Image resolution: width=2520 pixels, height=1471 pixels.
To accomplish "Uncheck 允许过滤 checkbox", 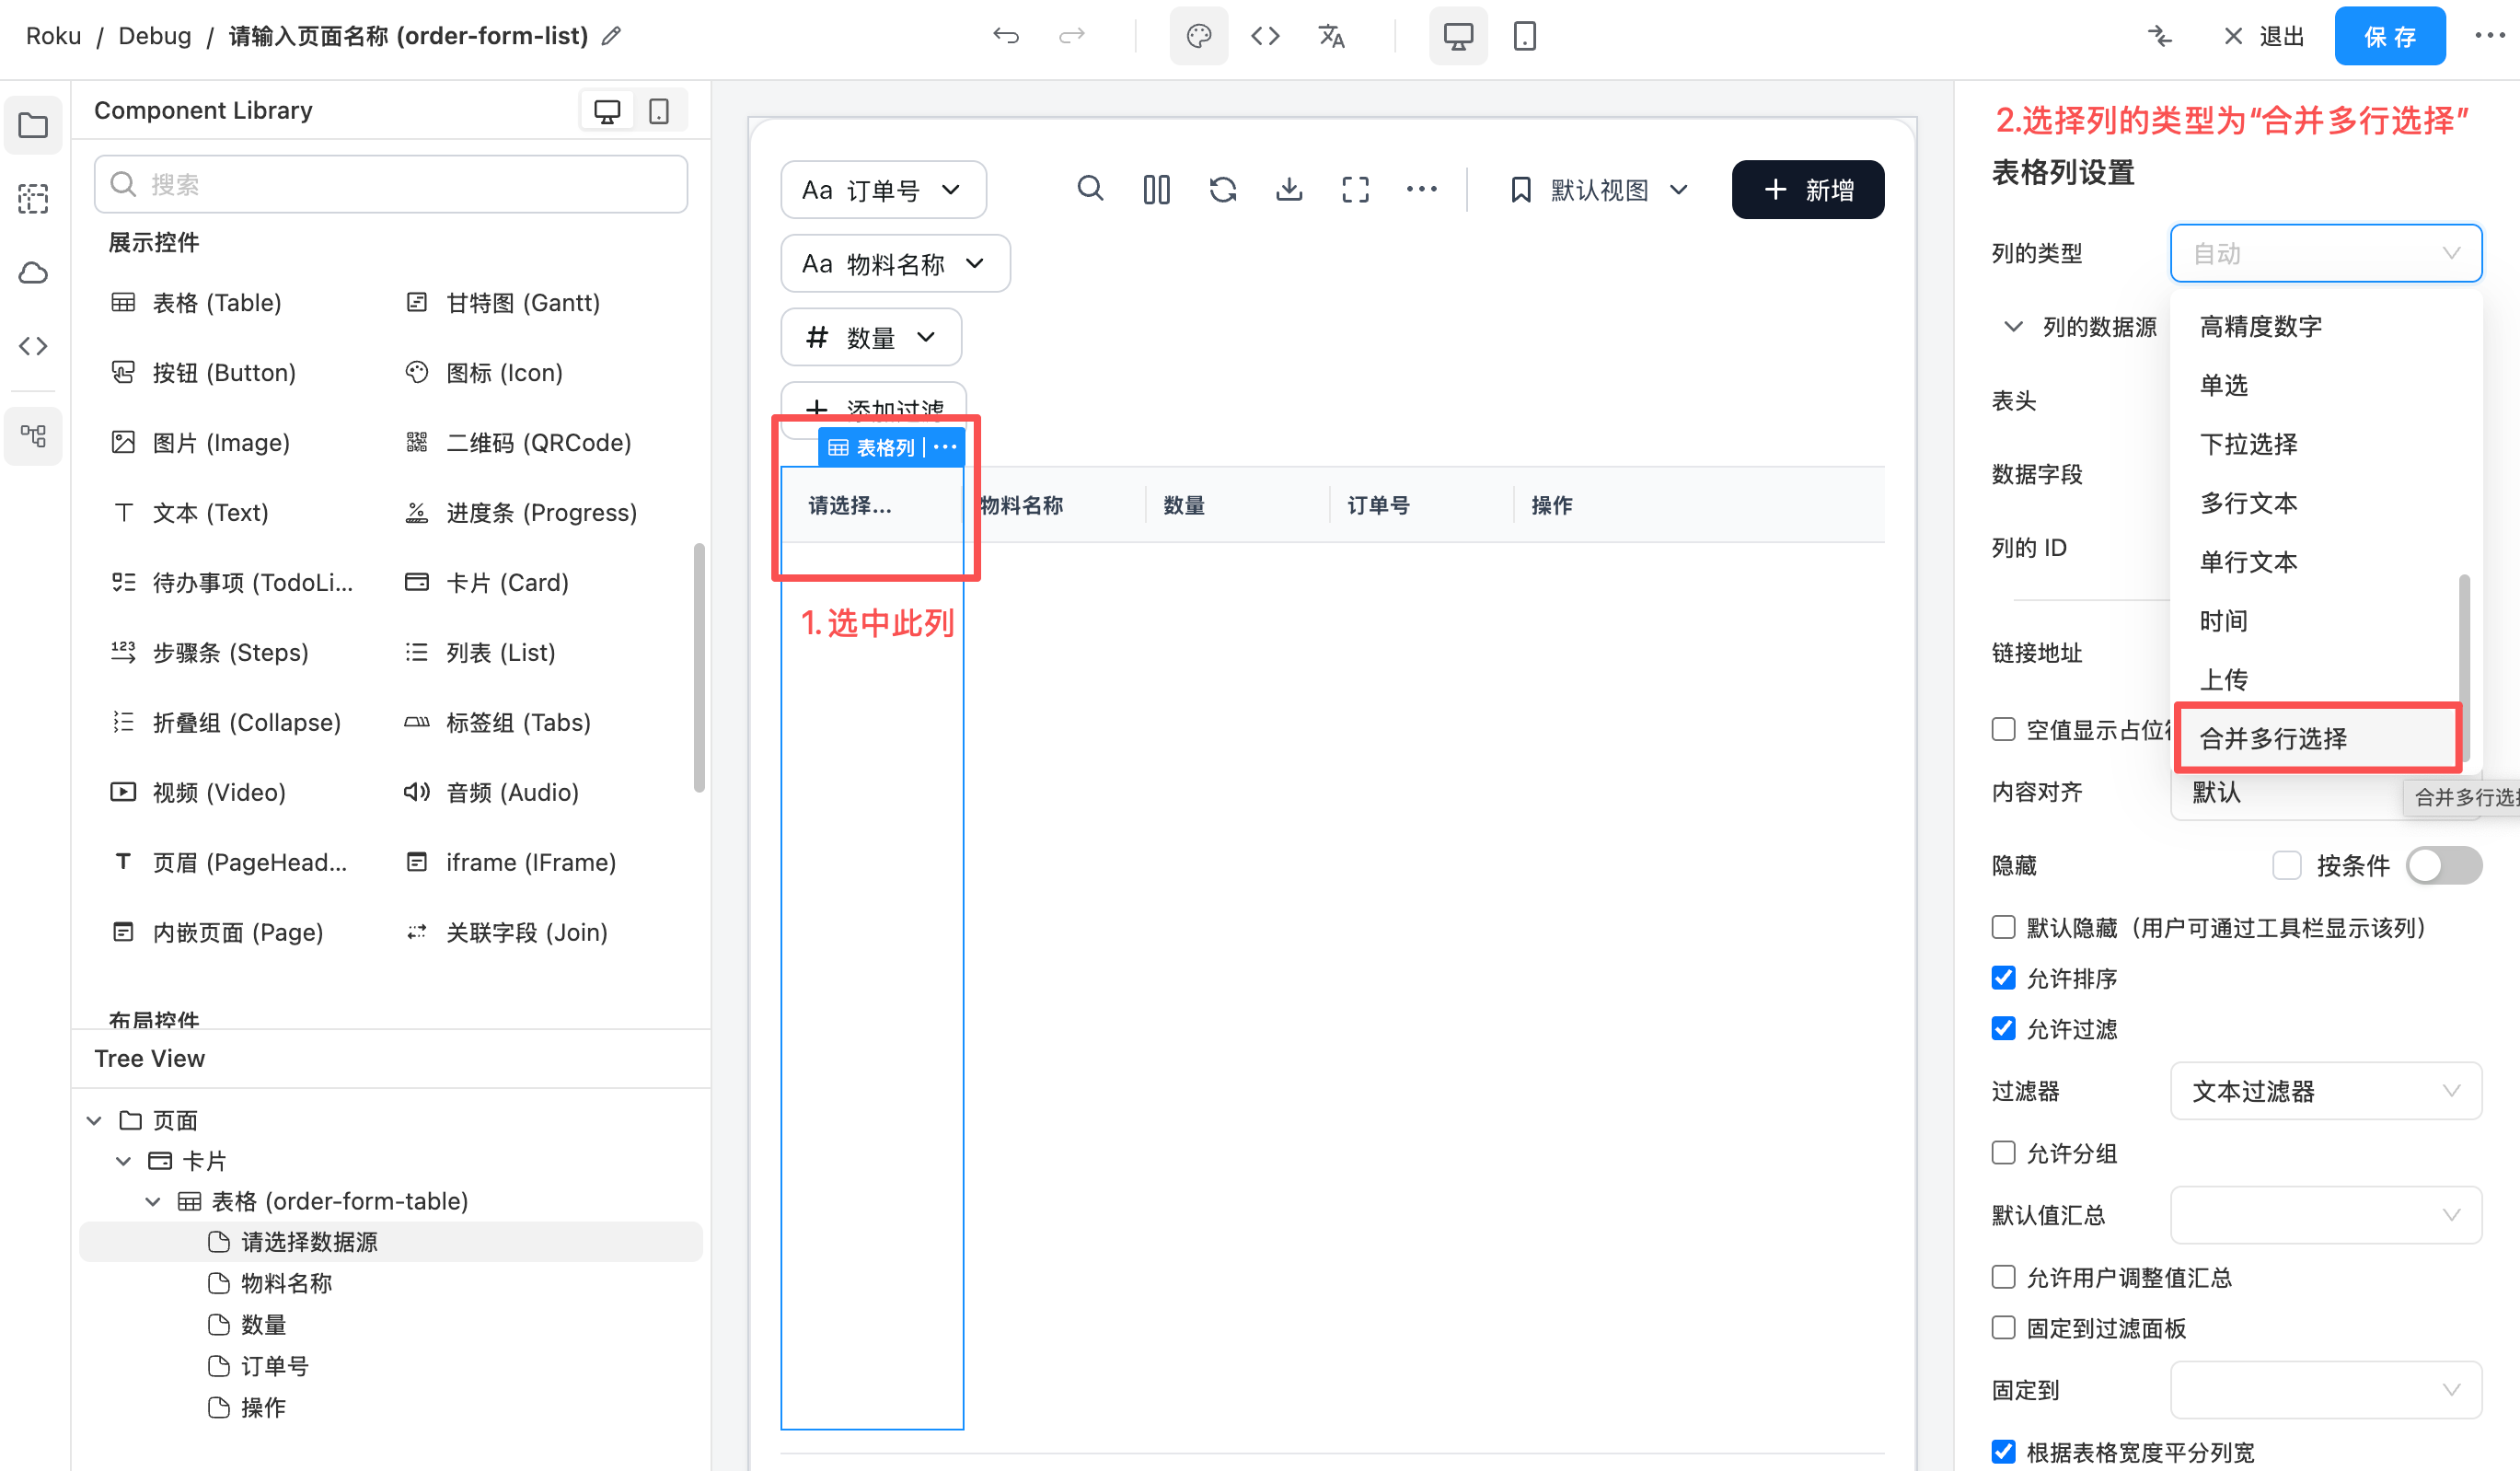I will coord(2003,1028).
